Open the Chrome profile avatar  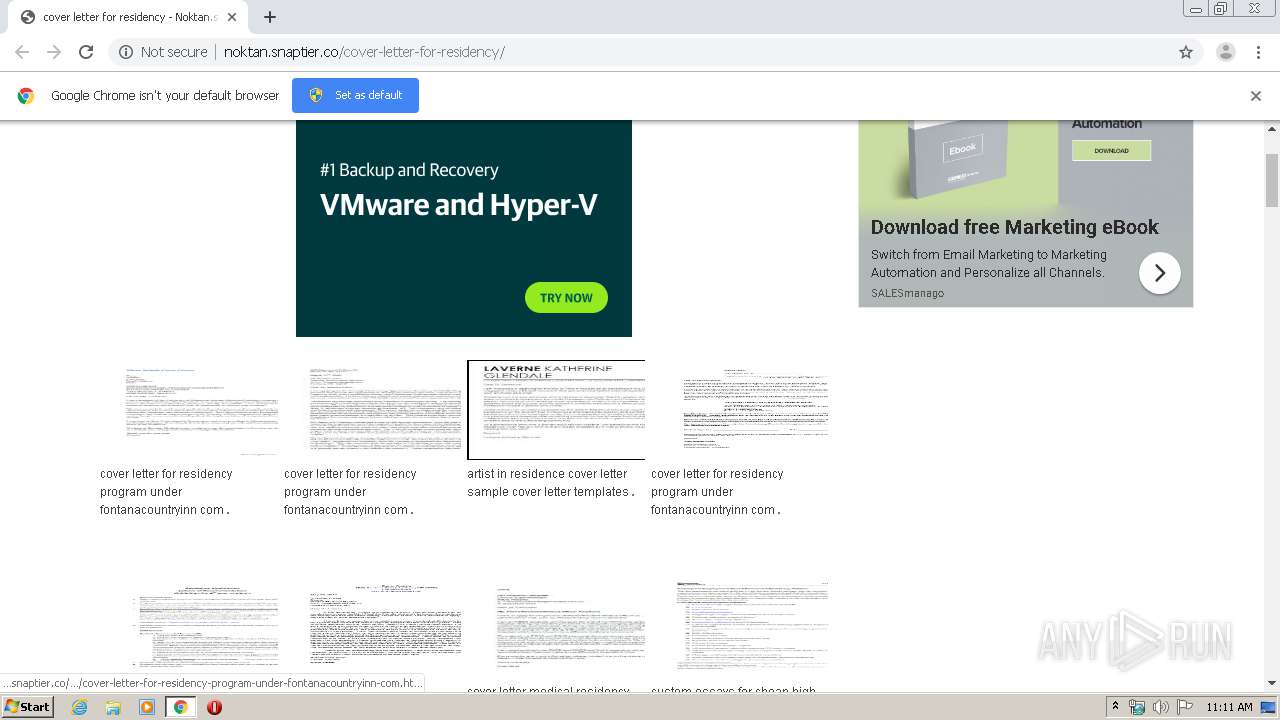(1226, 52)
